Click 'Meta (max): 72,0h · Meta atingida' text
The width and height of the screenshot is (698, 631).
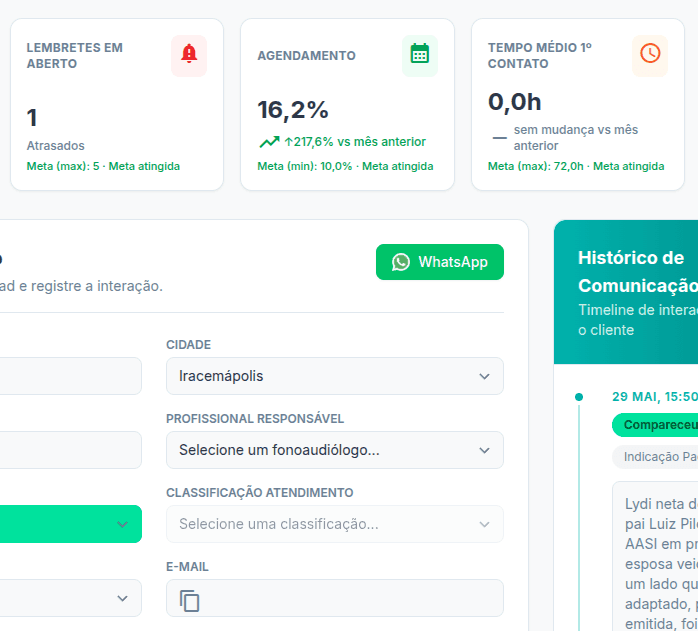[x=576, y=166]
